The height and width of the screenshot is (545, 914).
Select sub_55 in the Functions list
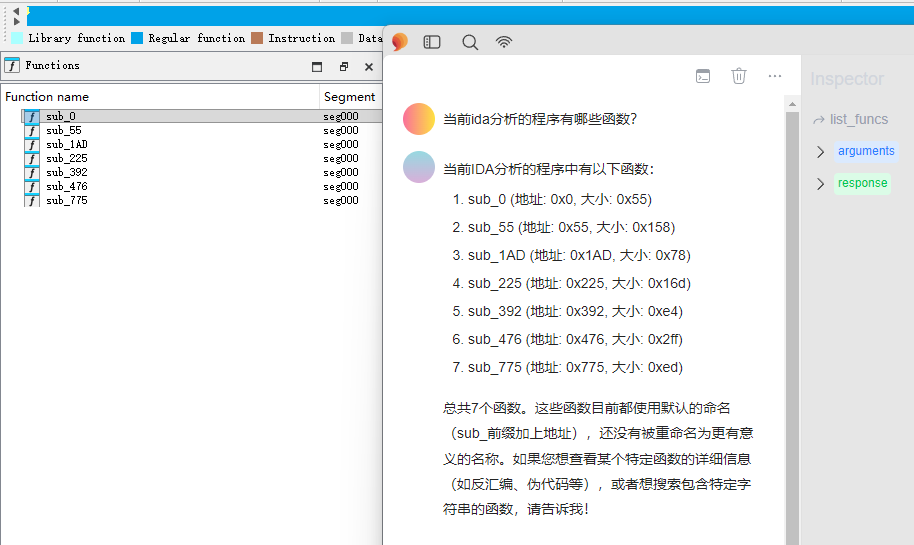click(64, 131)
